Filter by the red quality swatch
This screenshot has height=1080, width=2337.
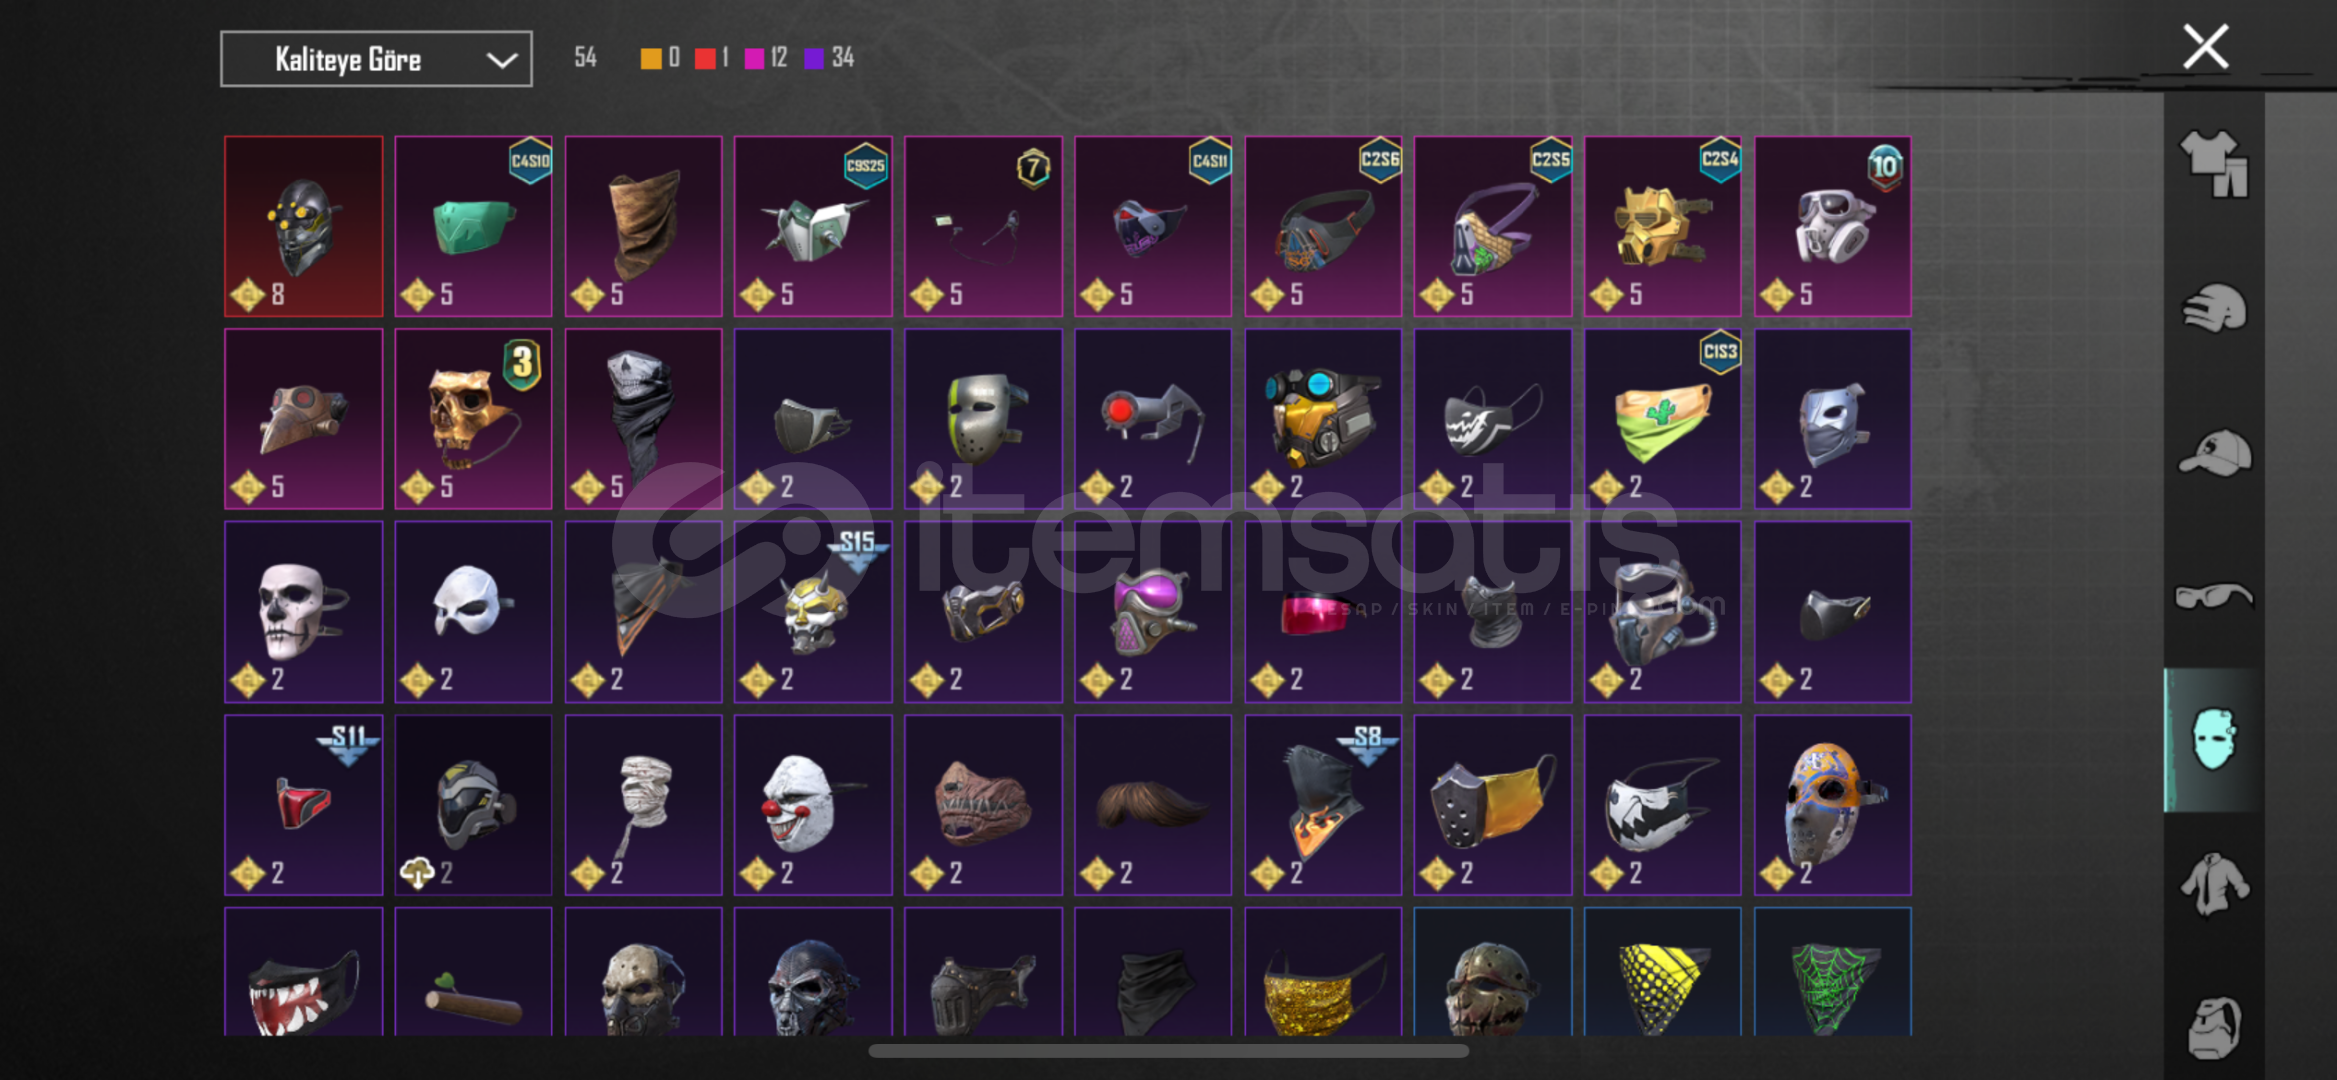(x=705, y=59)
